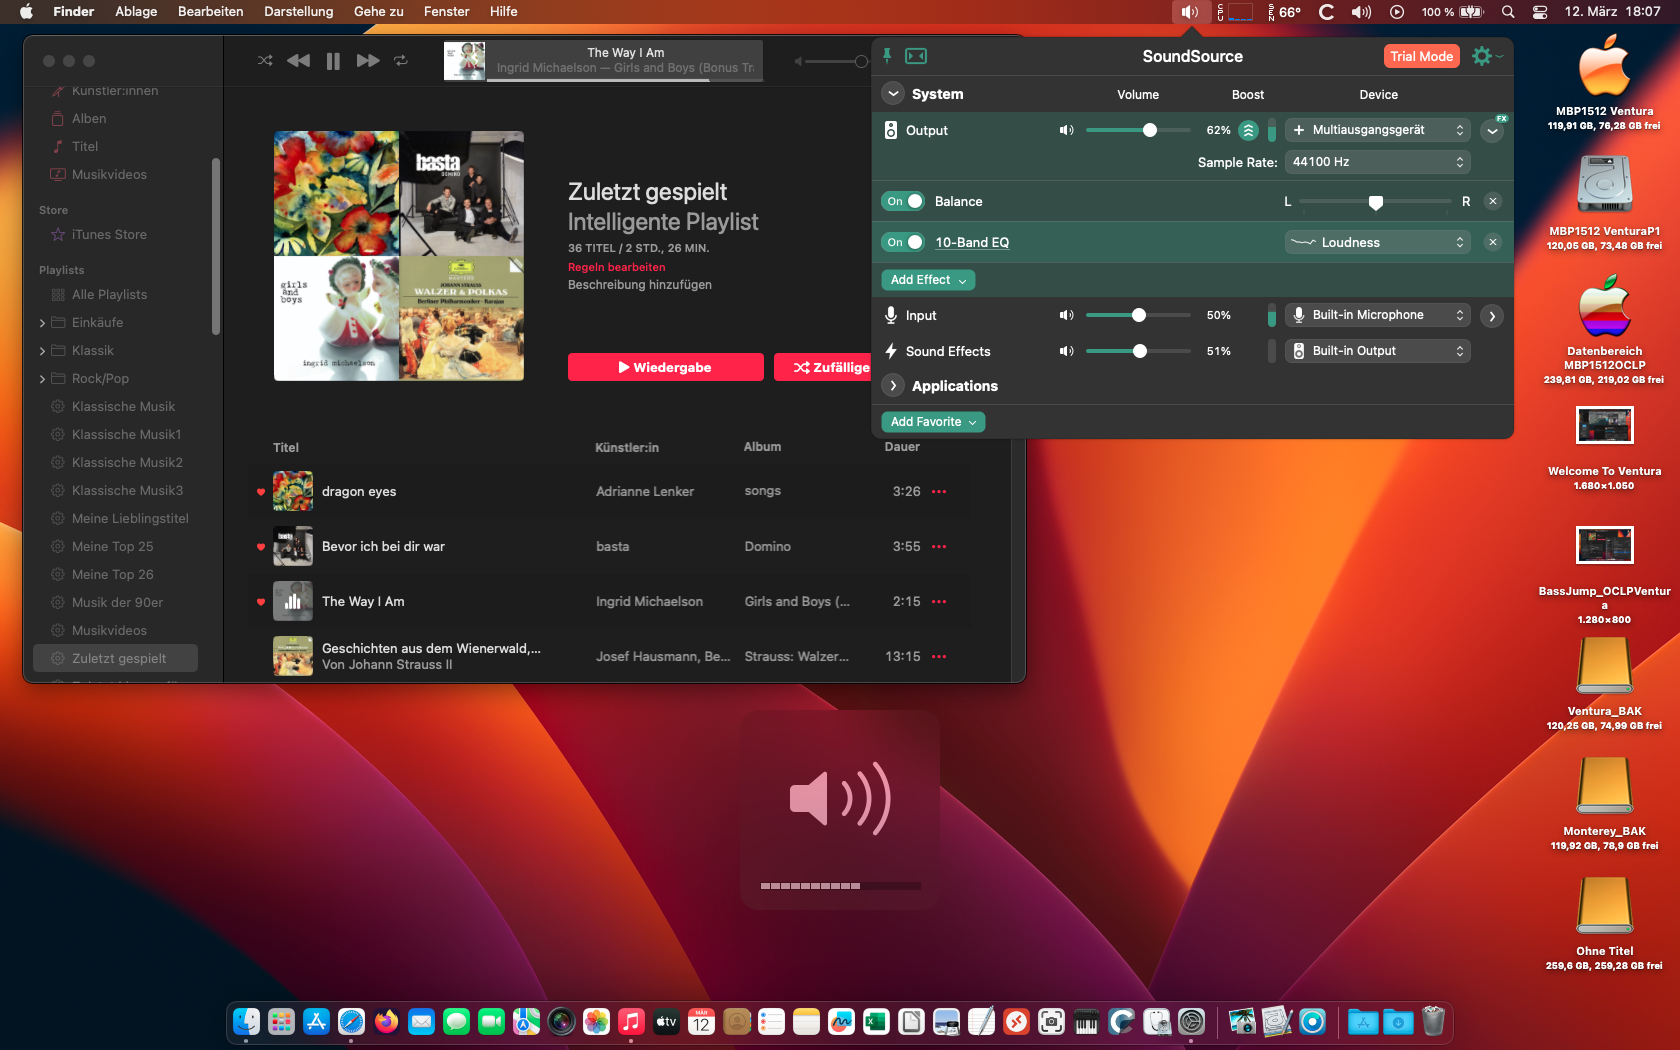Adjust the Input volume slider
The image size is (1680, 1050).
(1138, 315)
